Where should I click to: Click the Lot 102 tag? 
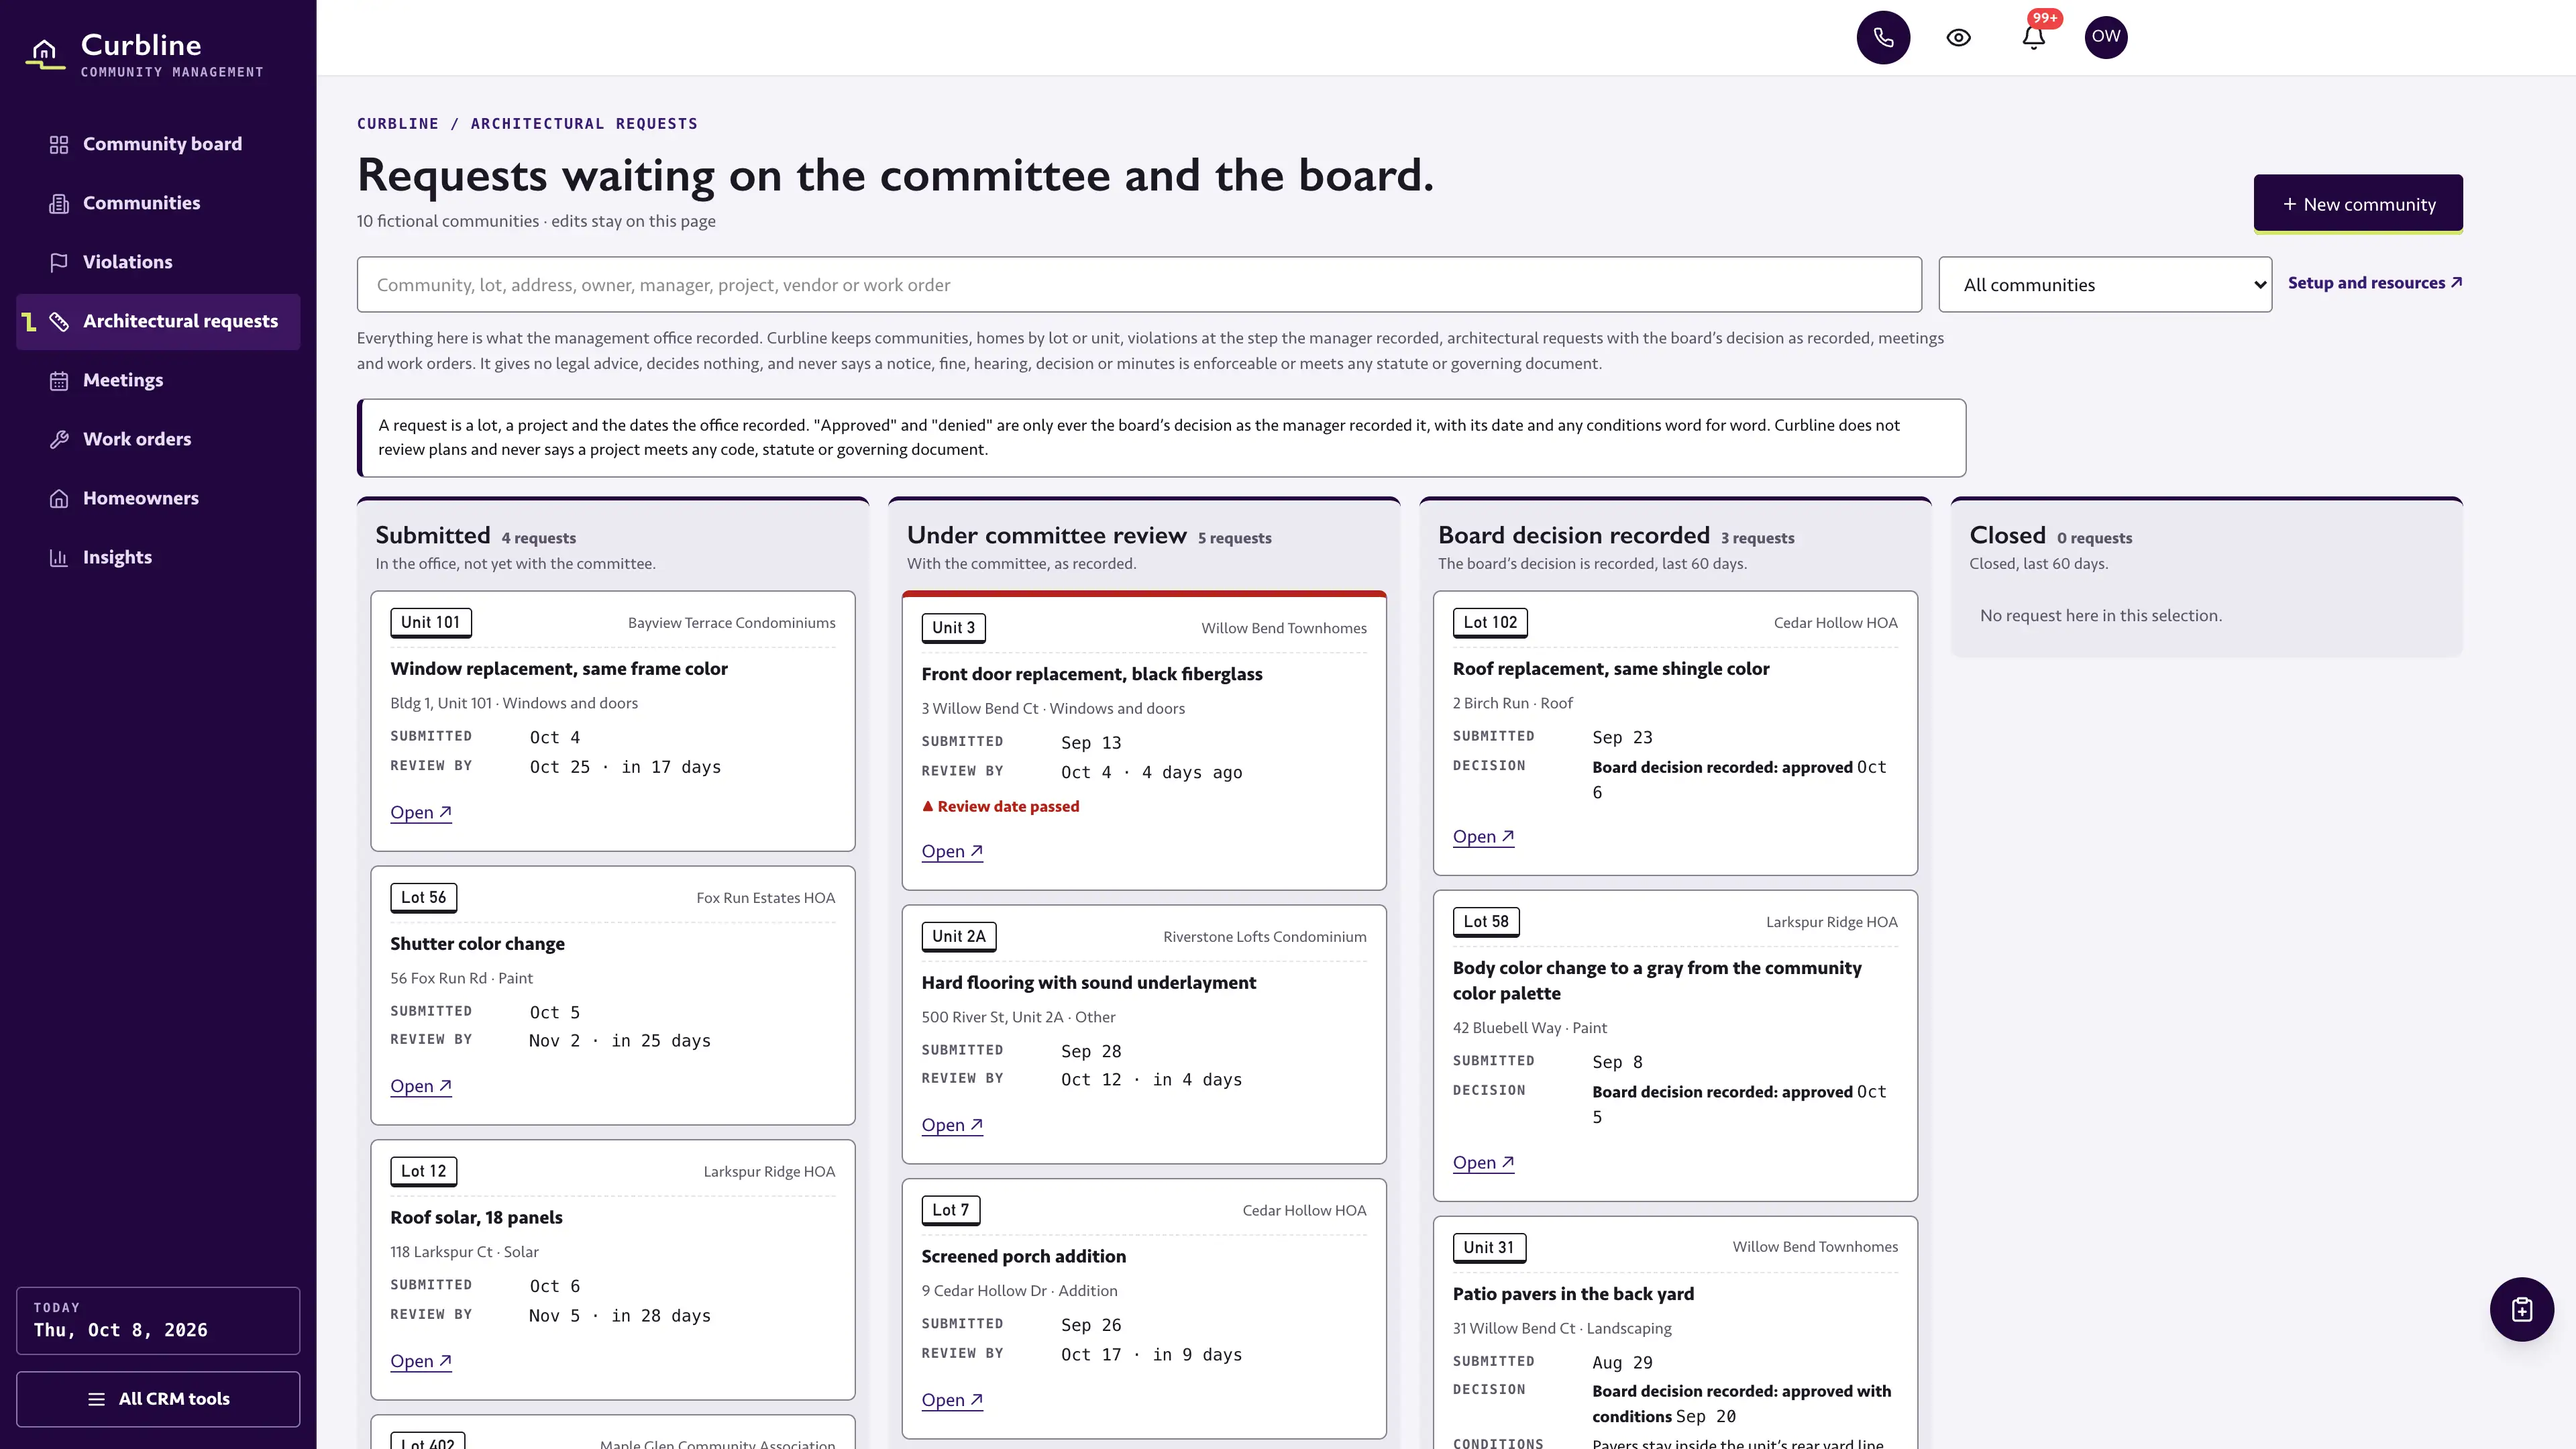click(1490, 622)
